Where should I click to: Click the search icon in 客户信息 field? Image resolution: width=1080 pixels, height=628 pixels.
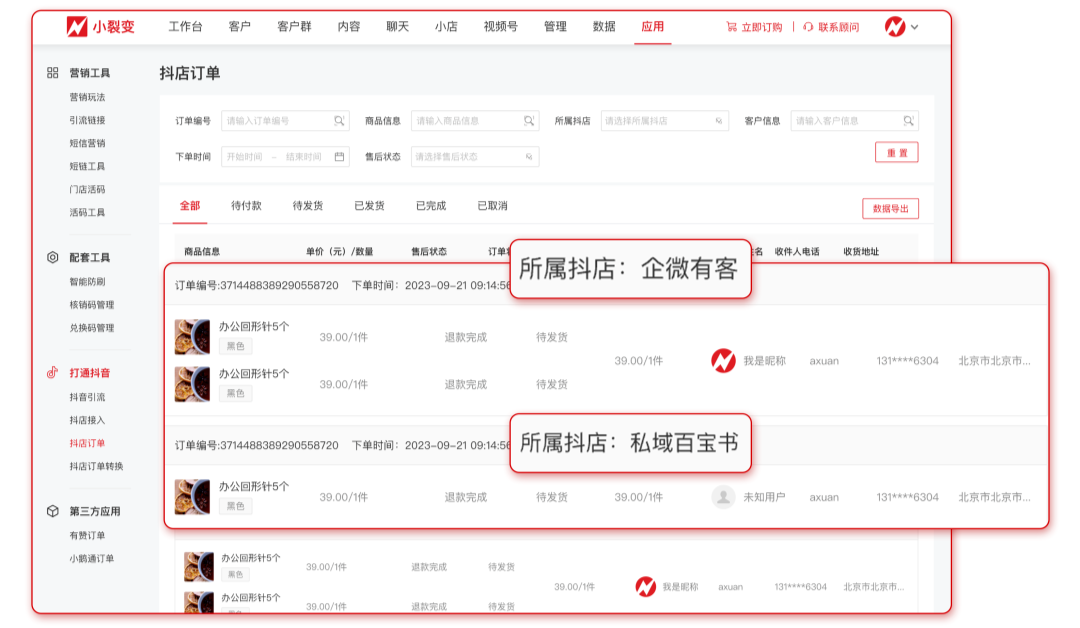tap(908, 121)
